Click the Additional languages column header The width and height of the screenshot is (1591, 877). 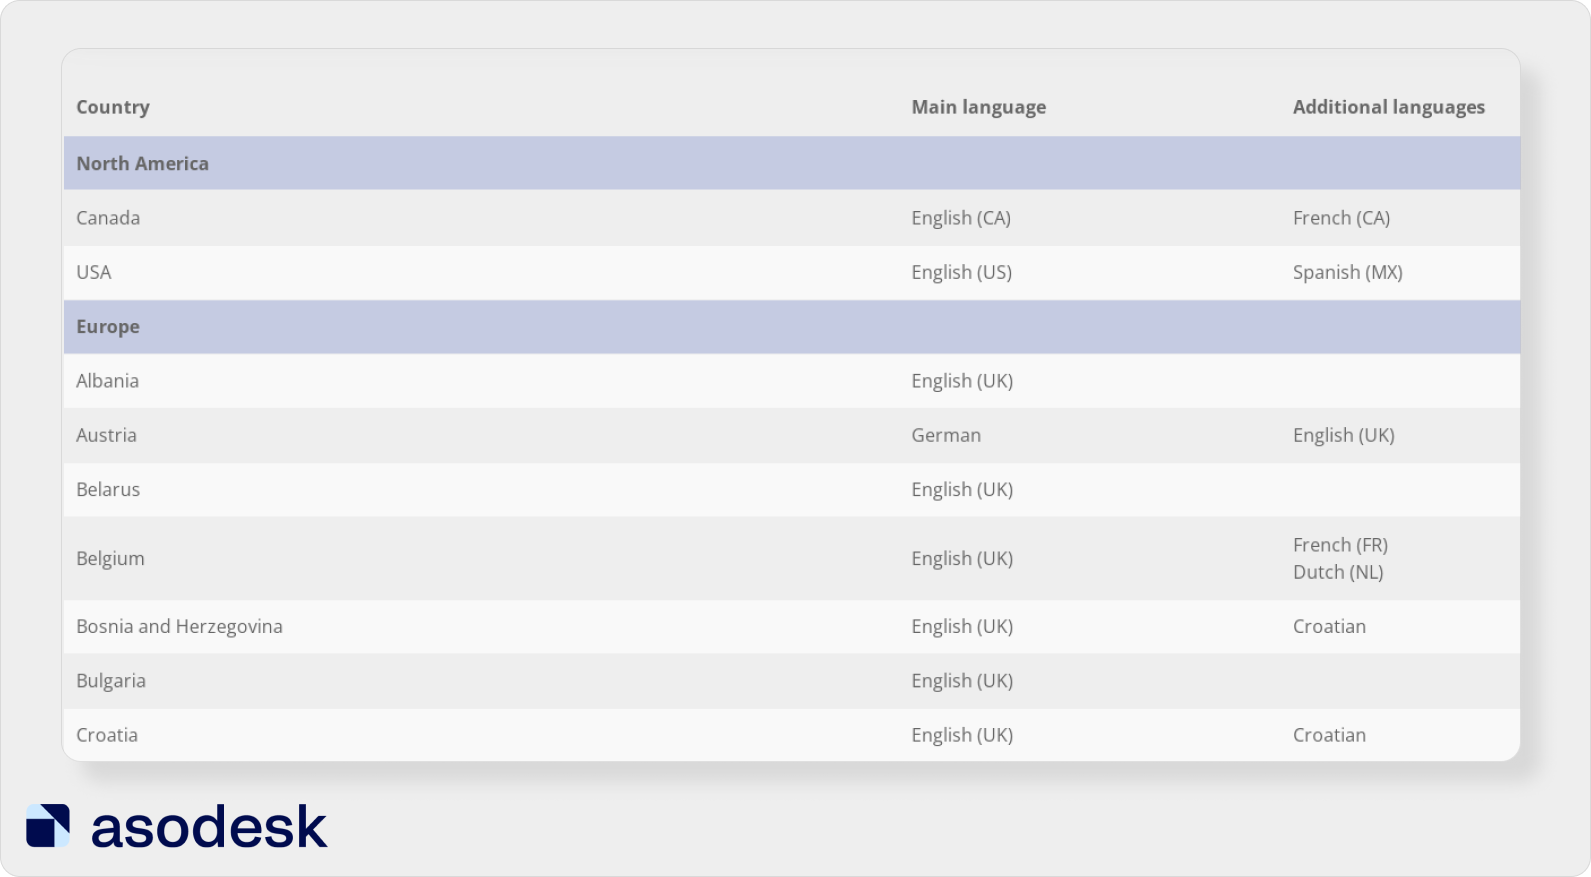(x=1388, y=107)
